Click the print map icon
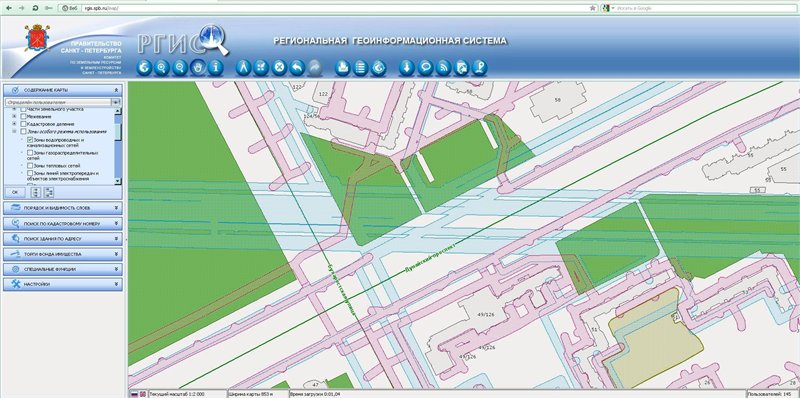Viewport: 800px width, 398px height. 342,68
